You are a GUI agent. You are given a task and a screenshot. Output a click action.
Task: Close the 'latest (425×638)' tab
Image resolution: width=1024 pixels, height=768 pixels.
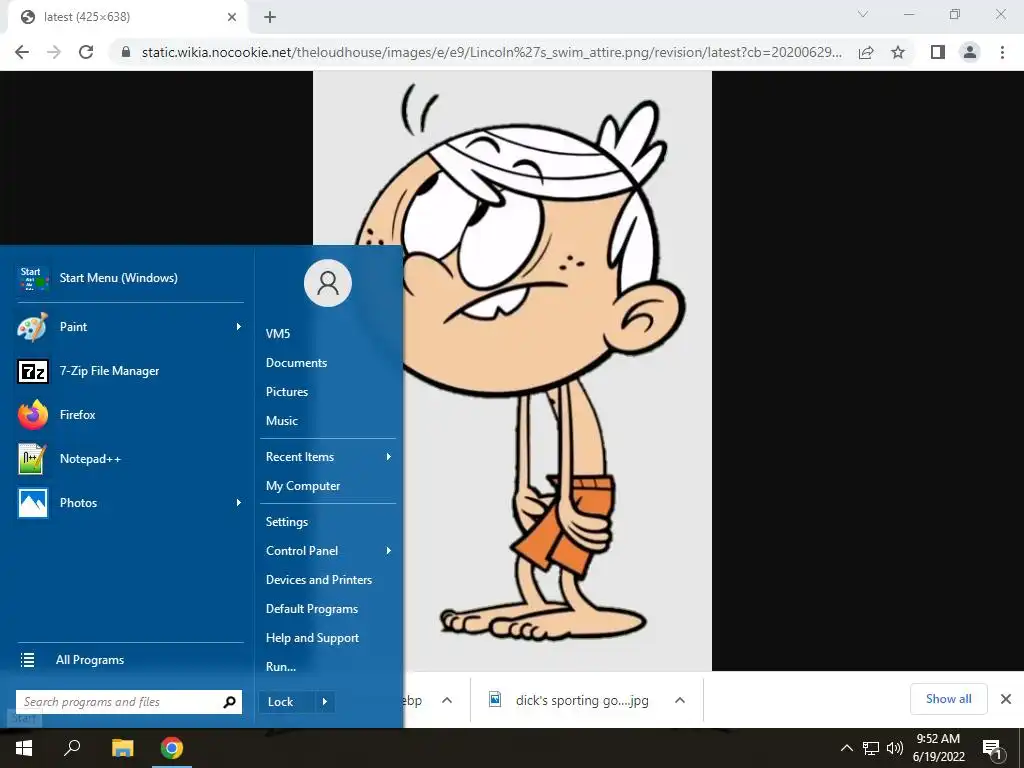[232, 17]
